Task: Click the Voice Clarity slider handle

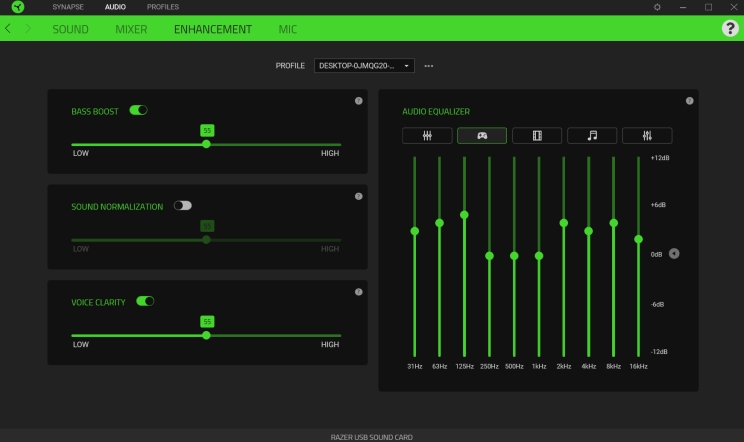Action: tap(206, 335)
